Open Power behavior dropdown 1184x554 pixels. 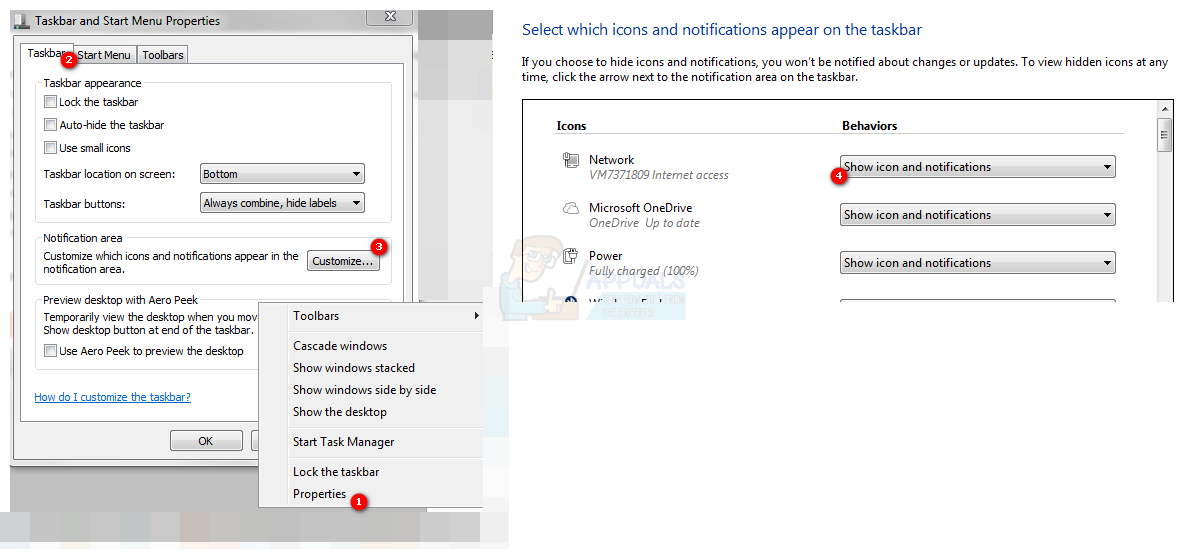tap(978, 263)
